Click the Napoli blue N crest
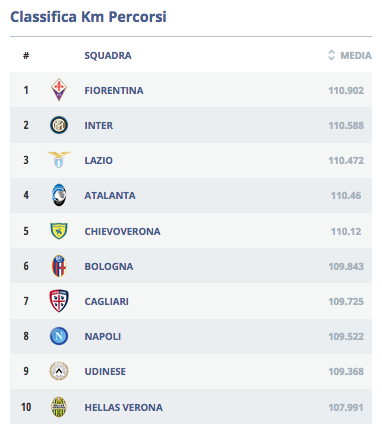This screenshot has height=435, width=382. point(59,336)
